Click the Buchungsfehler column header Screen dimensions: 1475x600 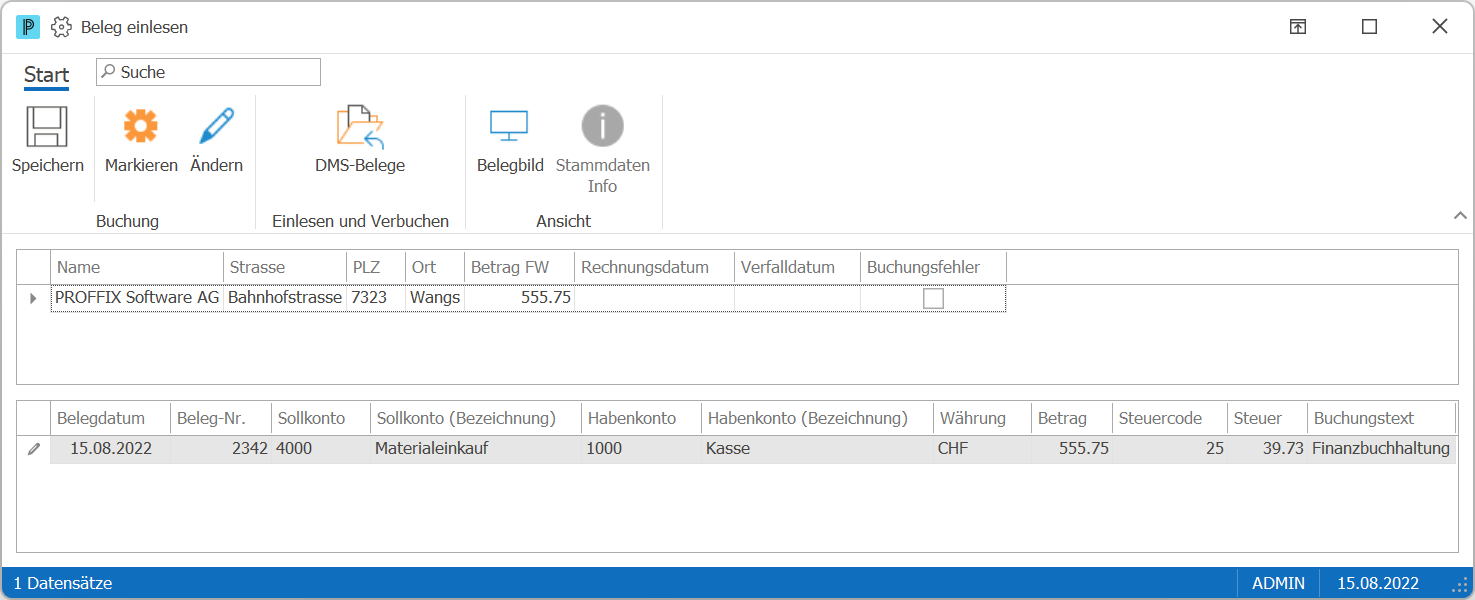(x=934, y=267)
